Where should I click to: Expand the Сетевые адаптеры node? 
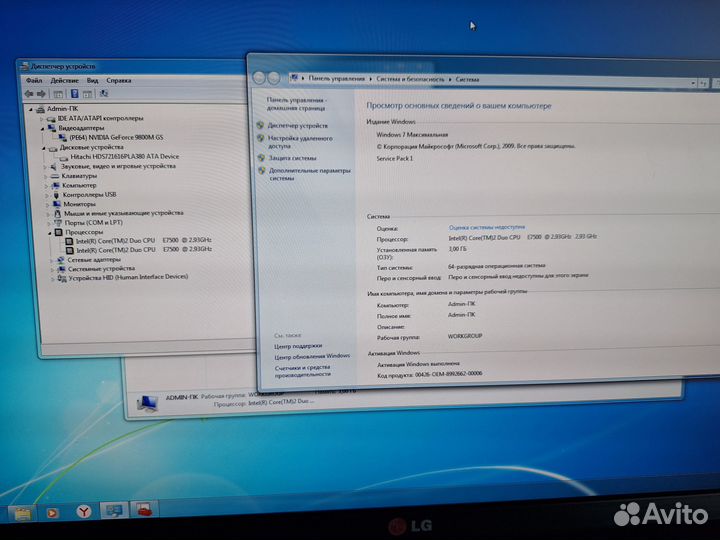pyautogui.click(x=52, y=260)
